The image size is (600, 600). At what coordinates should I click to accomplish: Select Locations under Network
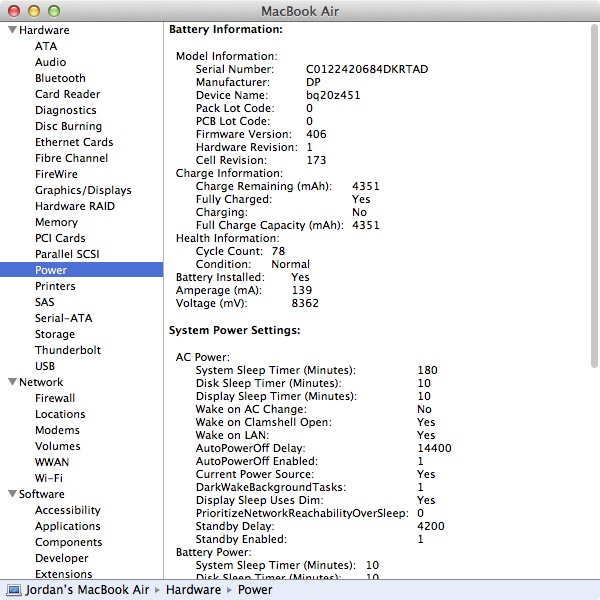(60, 414)
